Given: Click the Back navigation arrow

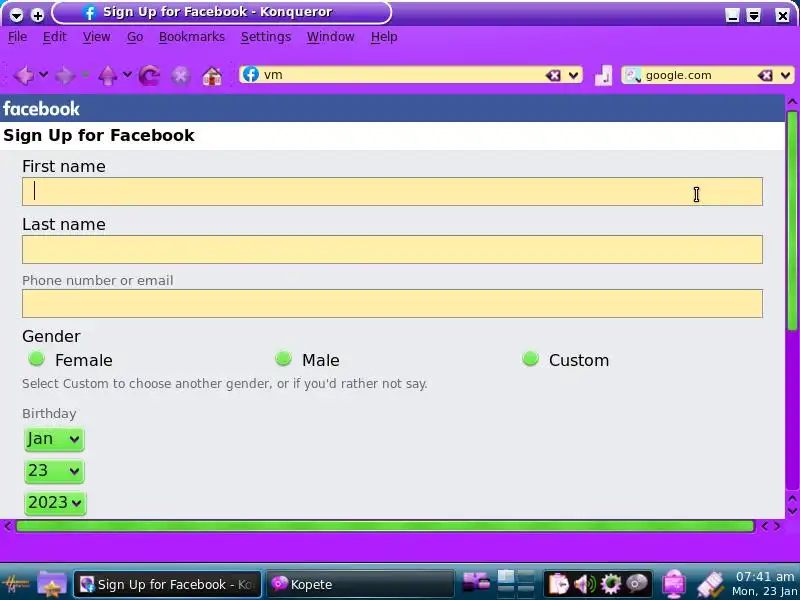Looking at the screenshot, I should [x=23, y=76].
